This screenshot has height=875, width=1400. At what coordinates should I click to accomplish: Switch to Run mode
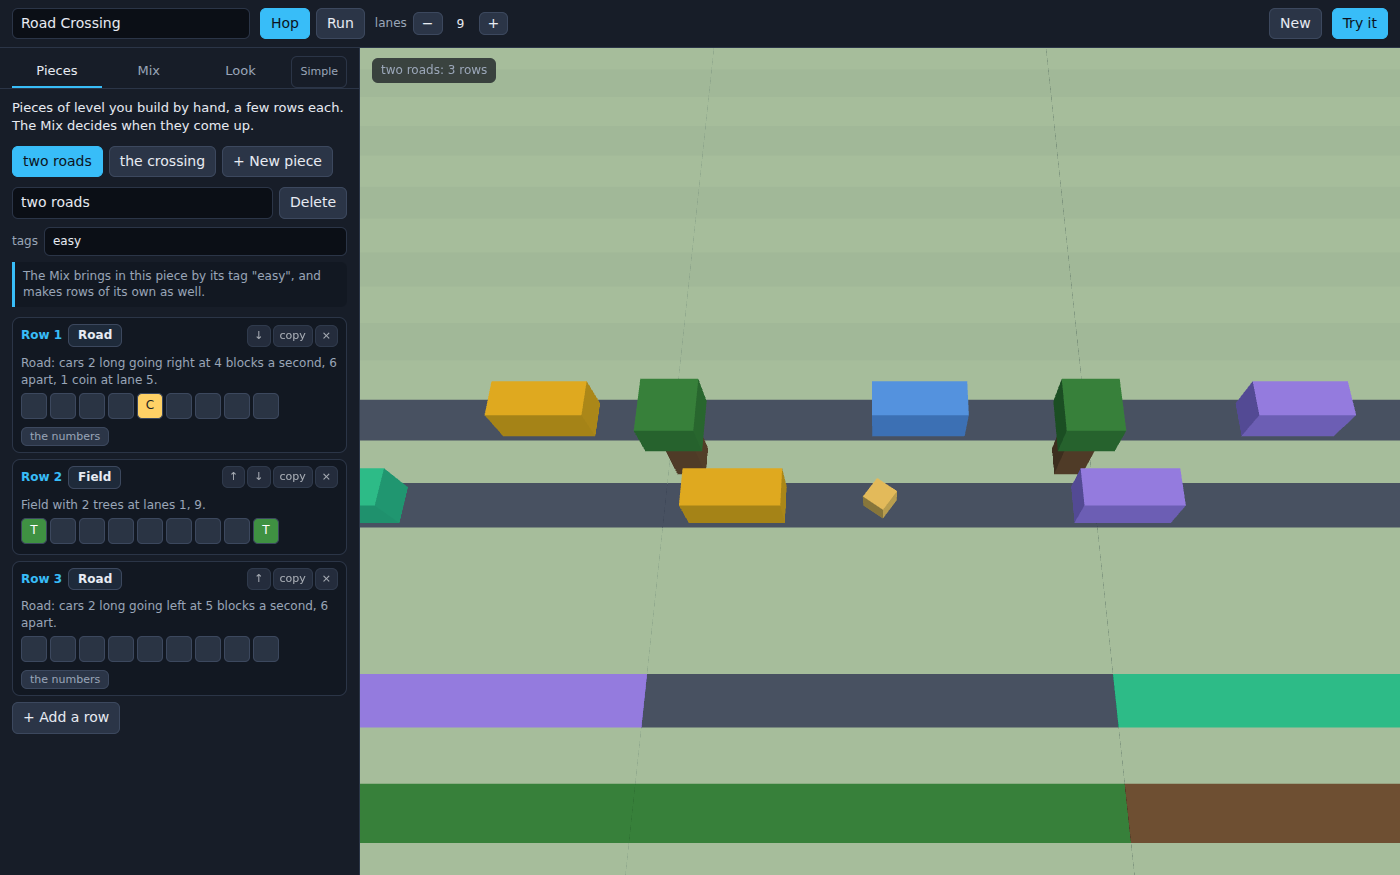[x=340, y=23]
